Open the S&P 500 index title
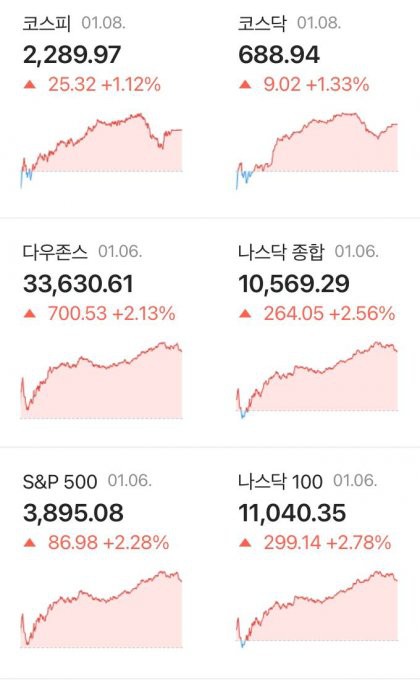 point(60,481)
